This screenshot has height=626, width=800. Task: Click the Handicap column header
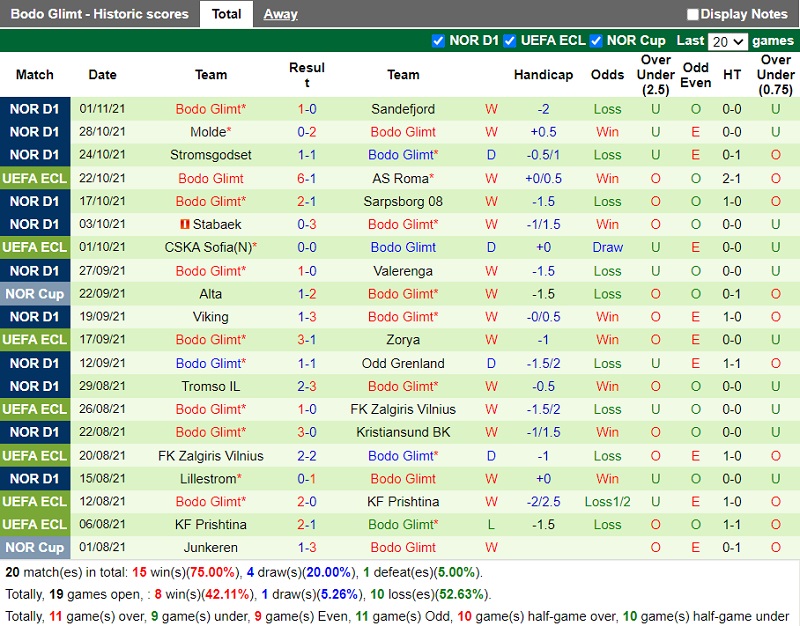[543, 75]
